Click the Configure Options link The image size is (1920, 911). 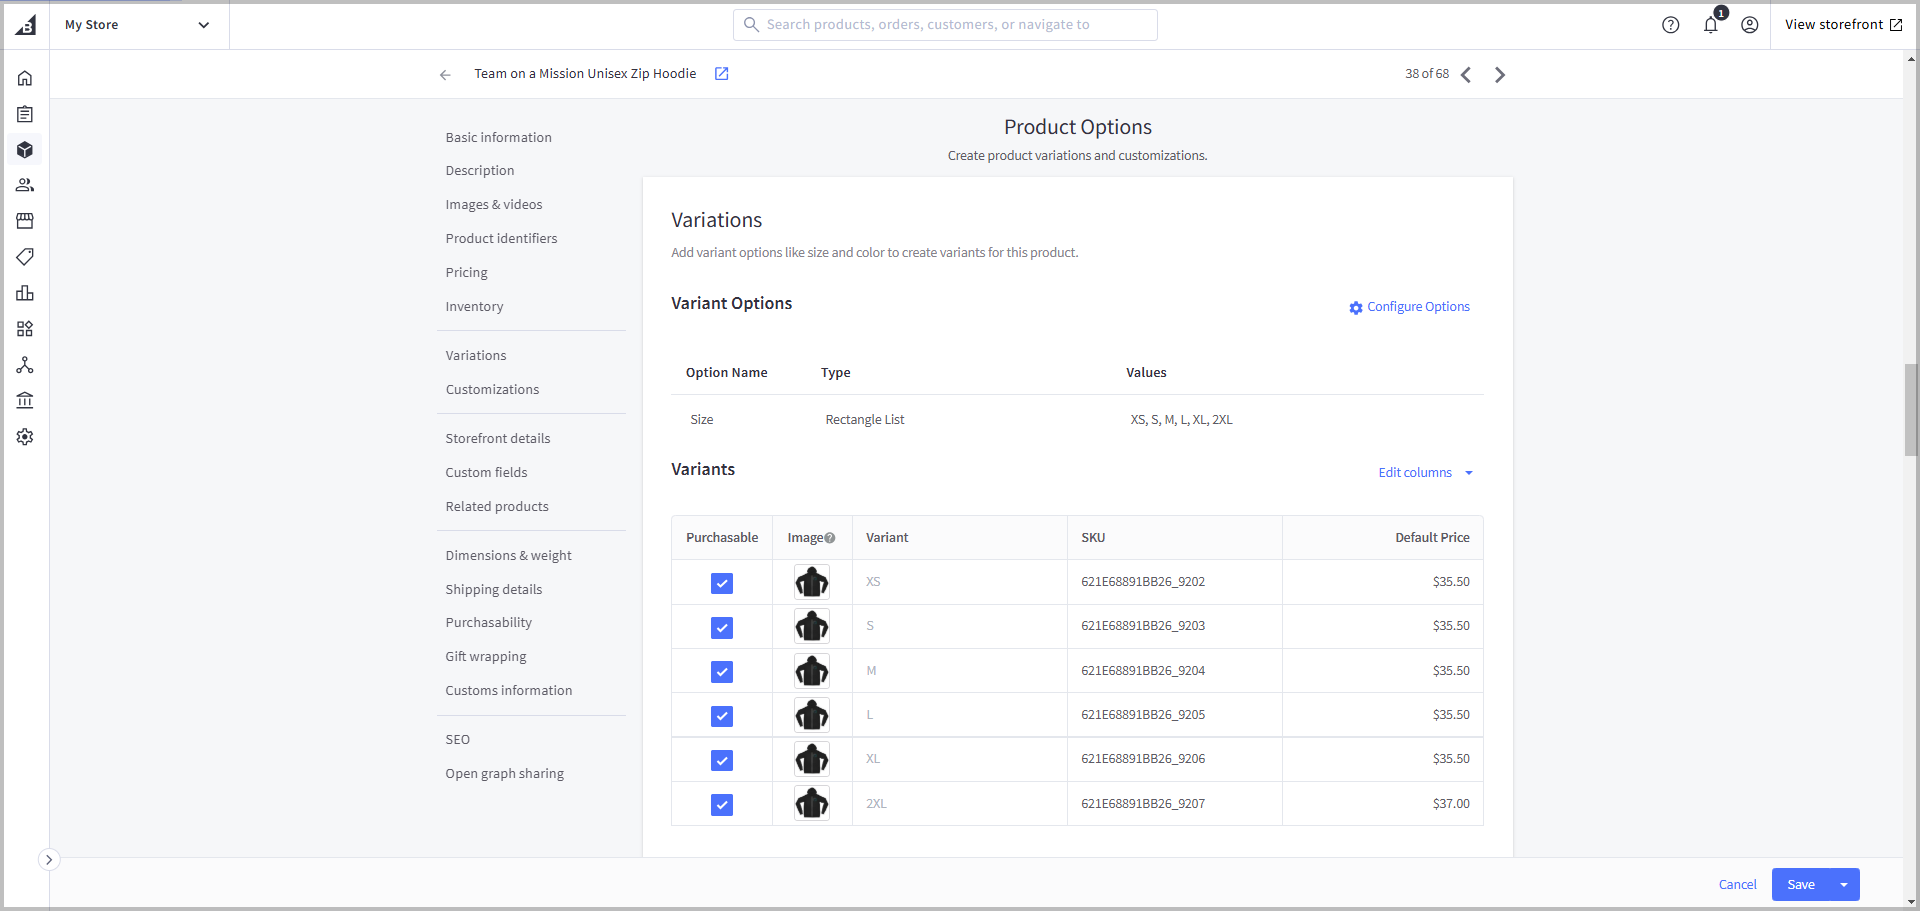click(x=1409, y=307)
